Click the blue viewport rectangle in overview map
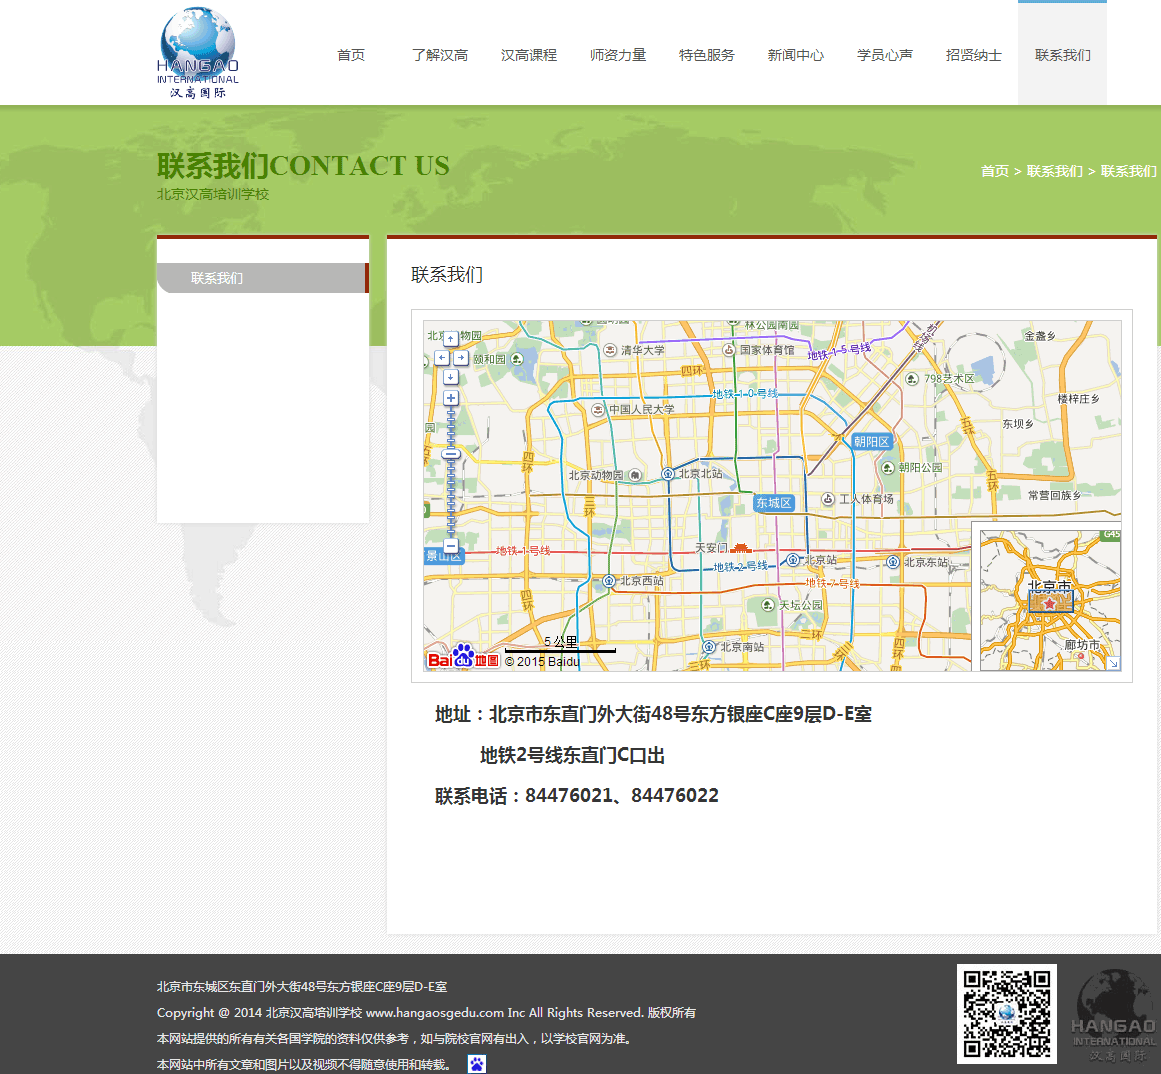1161x1074 pixels. 1050,602
